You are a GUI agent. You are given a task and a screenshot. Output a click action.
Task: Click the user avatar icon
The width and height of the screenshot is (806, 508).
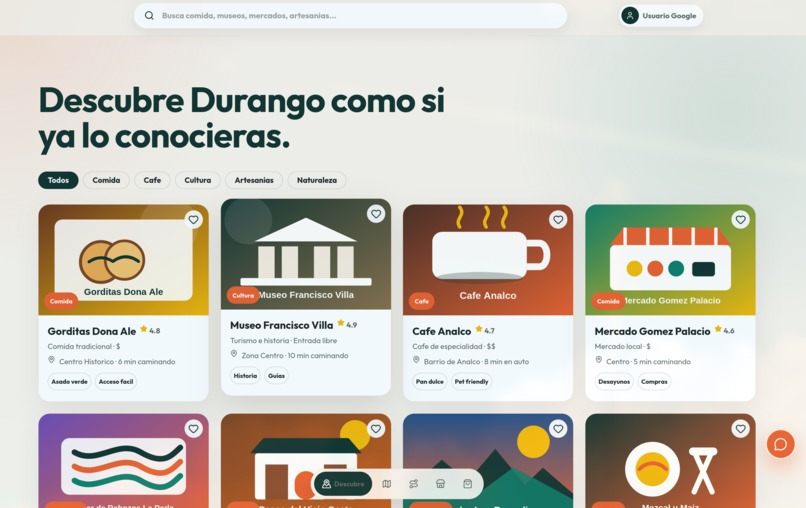630,15
